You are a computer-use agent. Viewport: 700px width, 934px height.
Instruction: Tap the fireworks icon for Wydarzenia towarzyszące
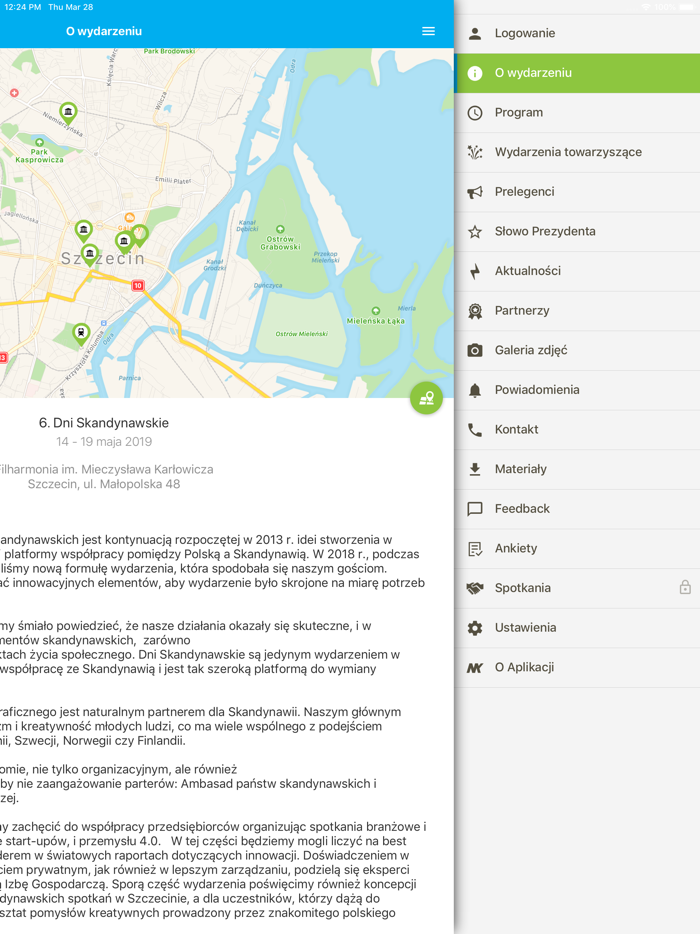coord(475,152)
